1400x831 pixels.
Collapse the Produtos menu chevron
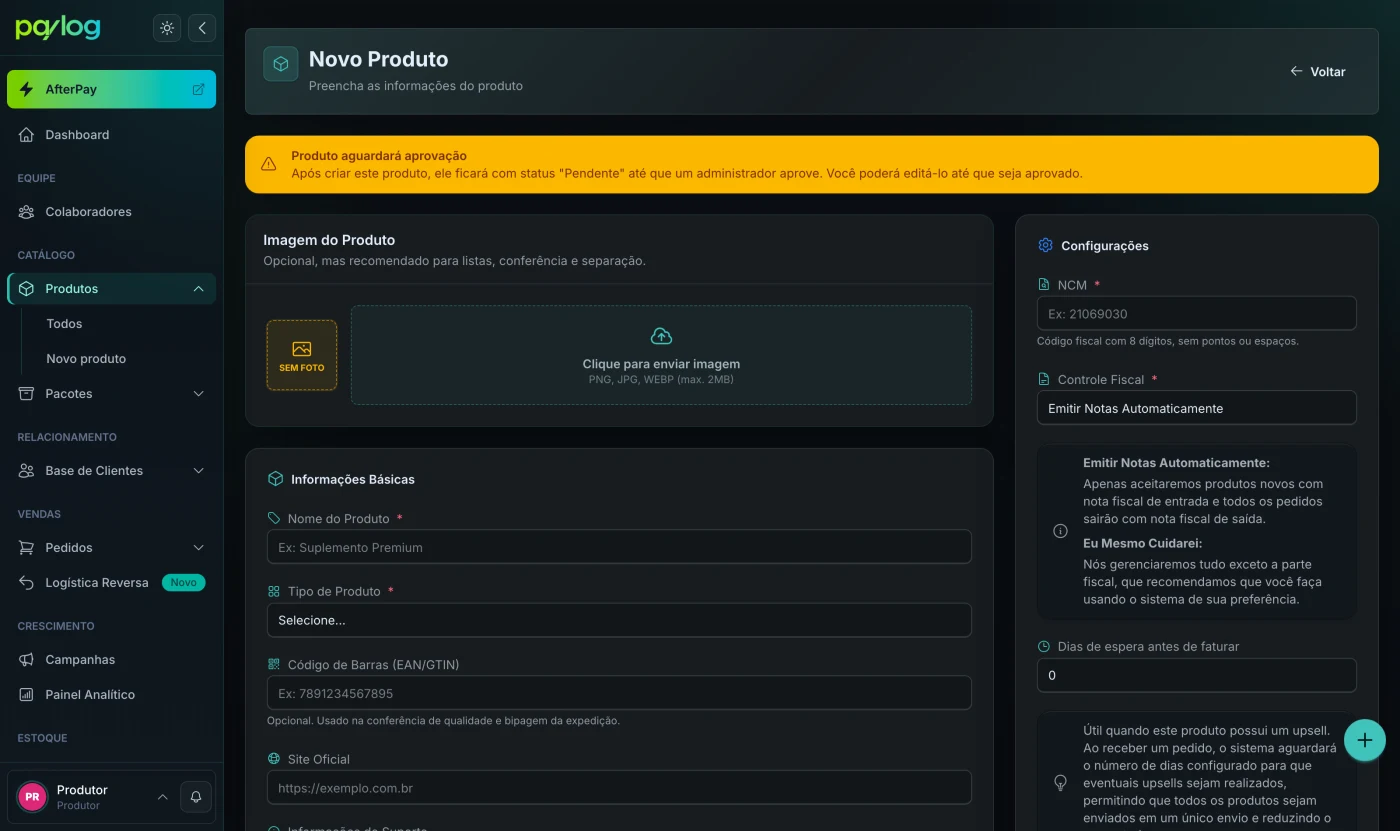tap(198, 289)
